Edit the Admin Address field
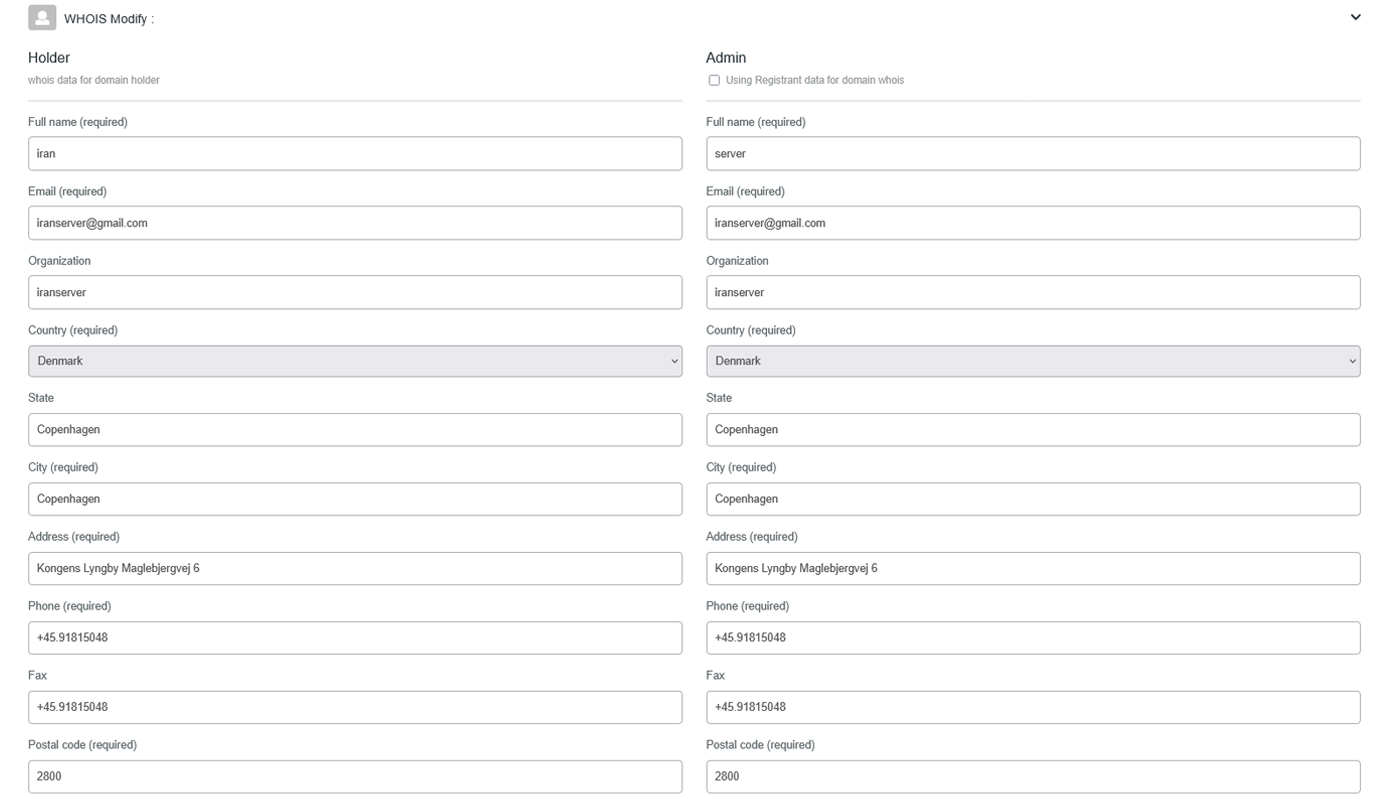Viewport: 1400px width, 799px height. tap(1033, 568)
